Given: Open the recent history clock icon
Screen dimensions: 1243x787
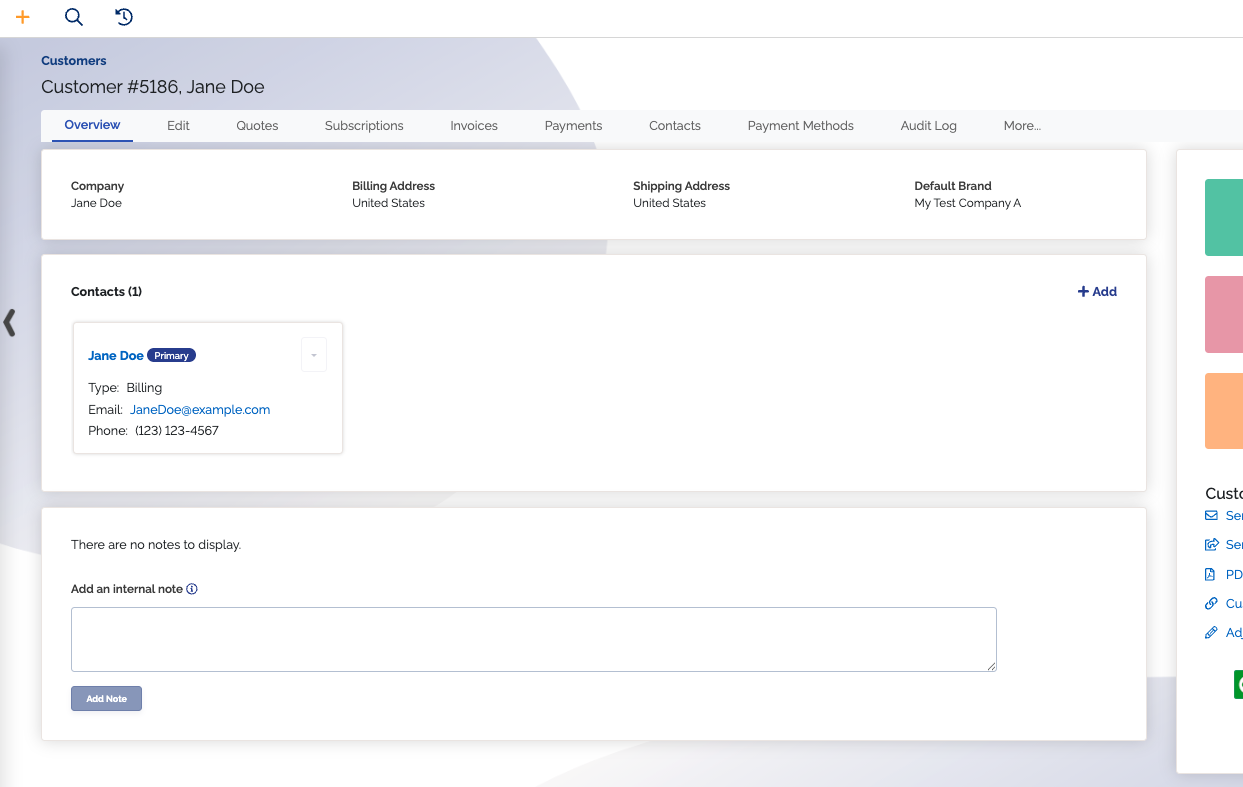Looking at the screenshot, I should (x=124, y=17).
